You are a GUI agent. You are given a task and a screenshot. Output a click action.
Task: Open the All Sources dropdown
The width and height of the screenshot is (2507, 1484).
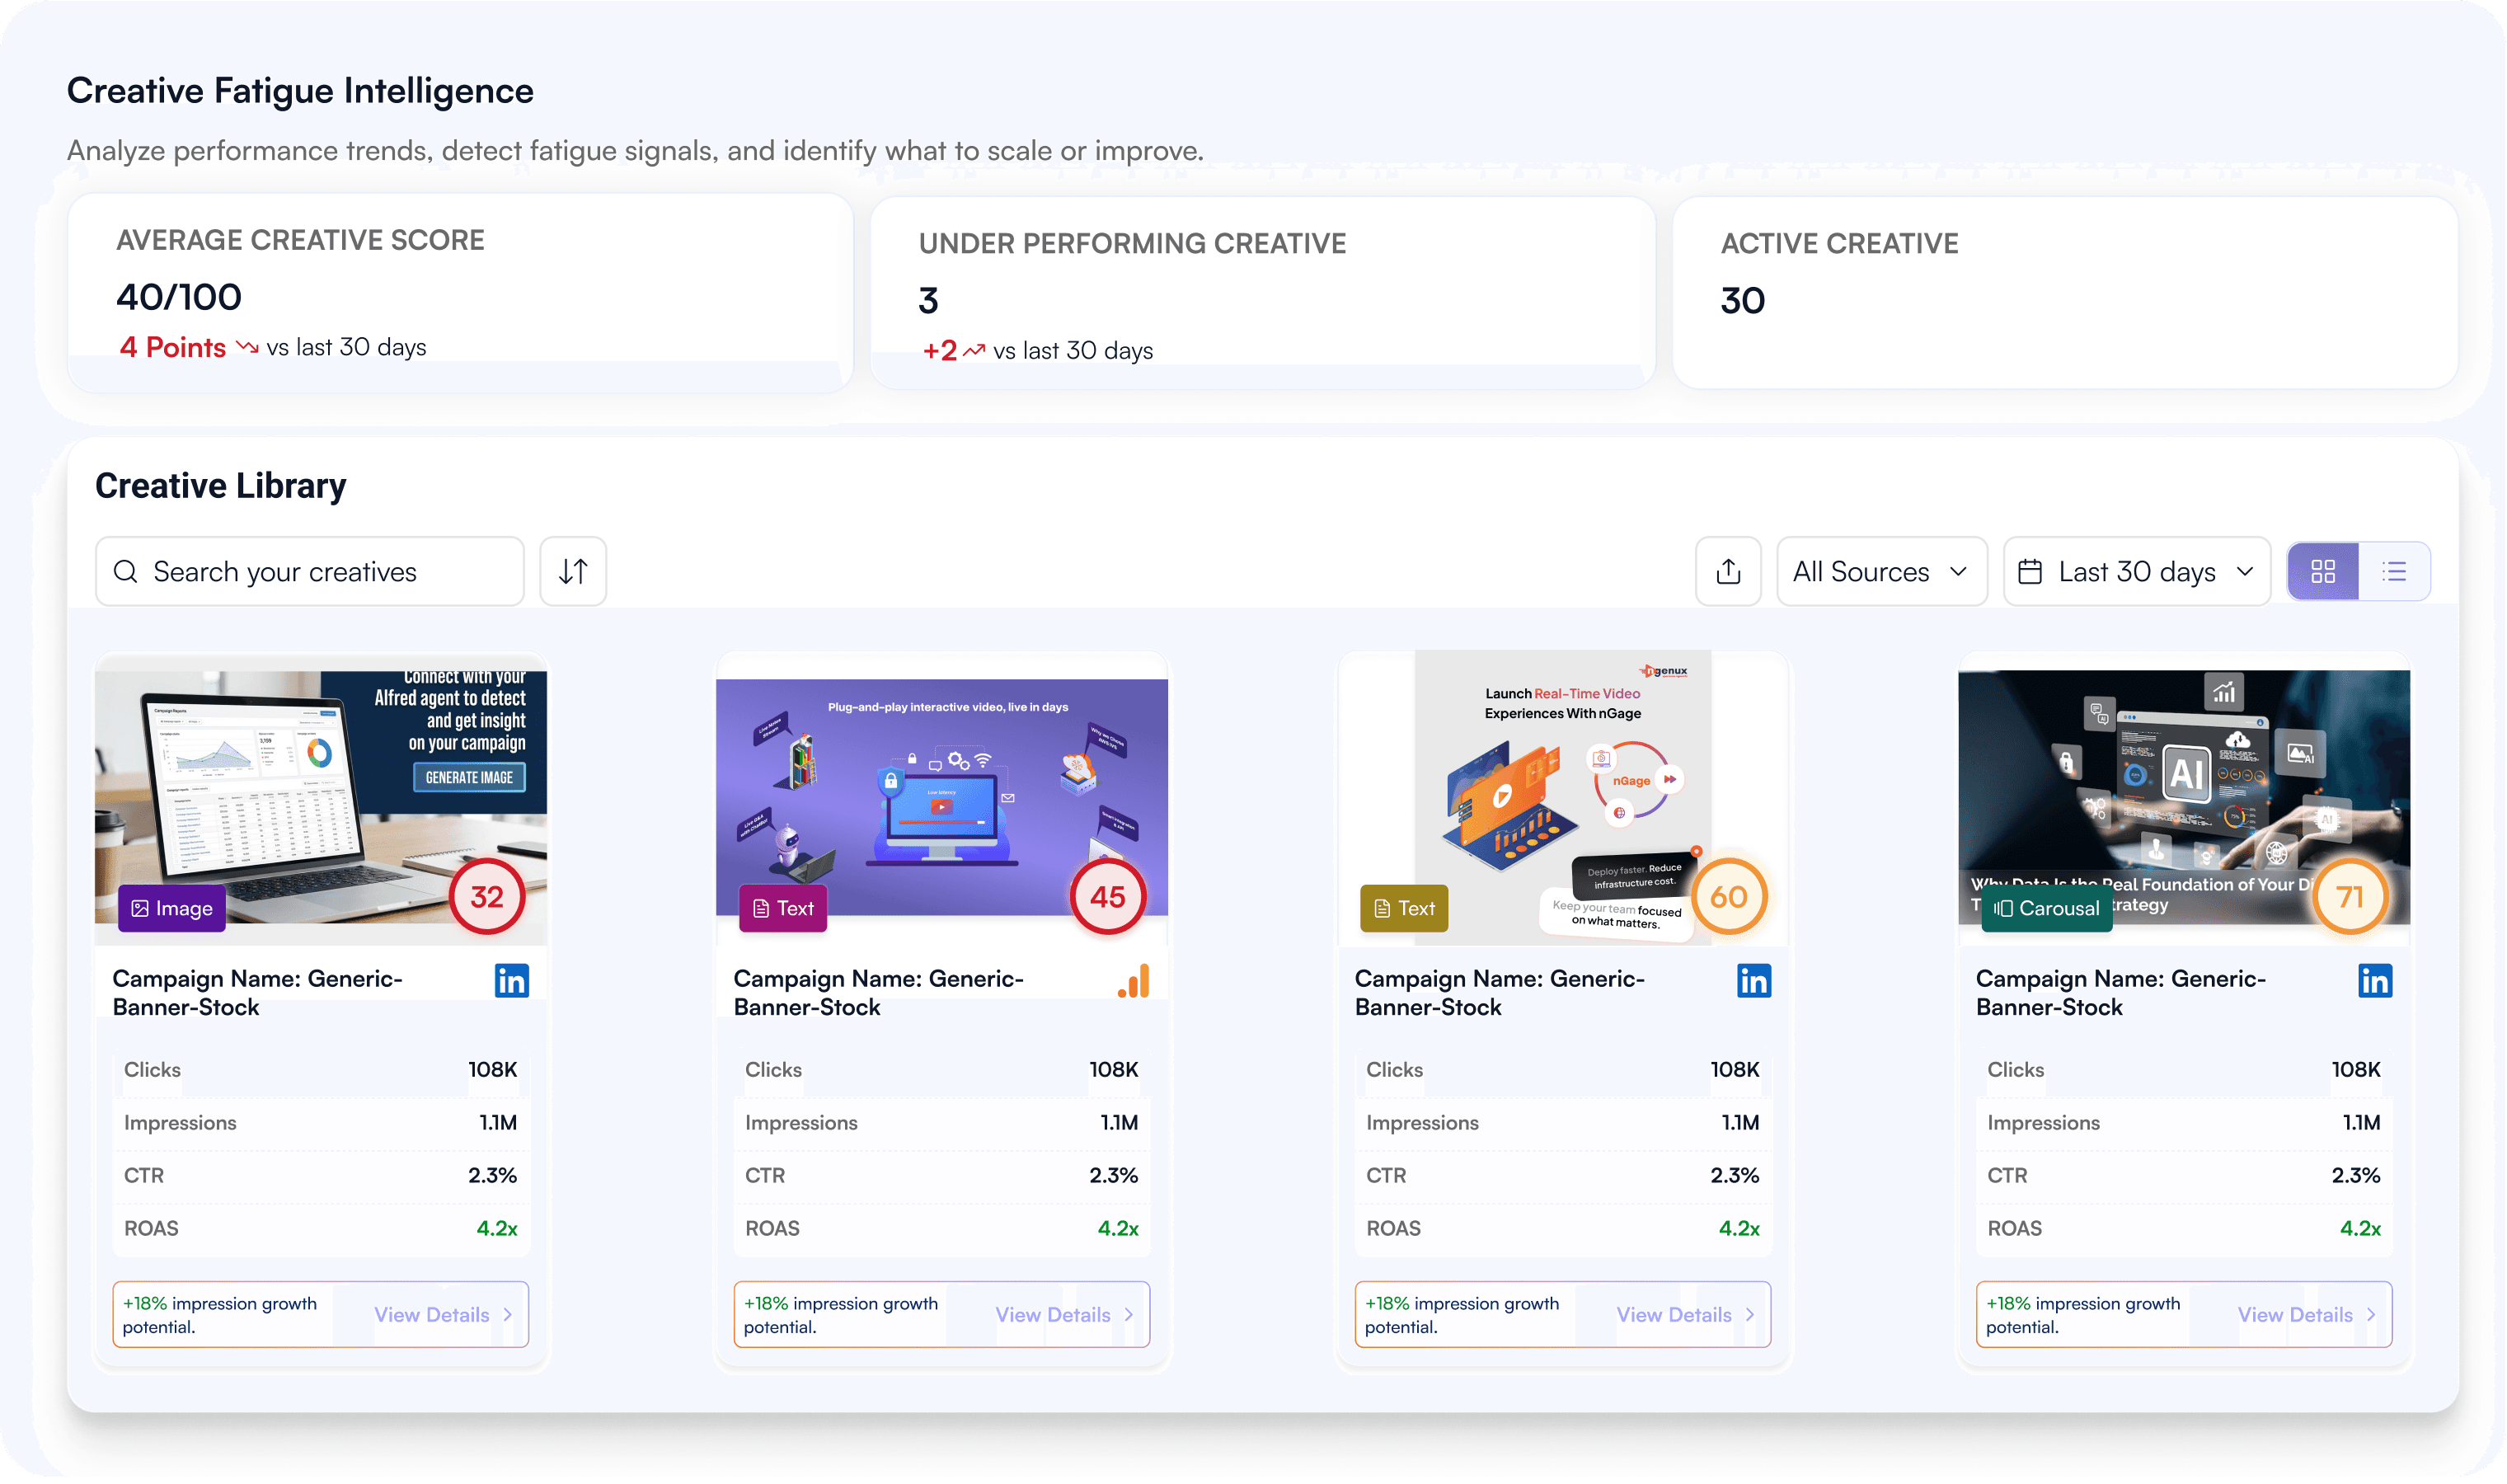(x=1881, y=571)
